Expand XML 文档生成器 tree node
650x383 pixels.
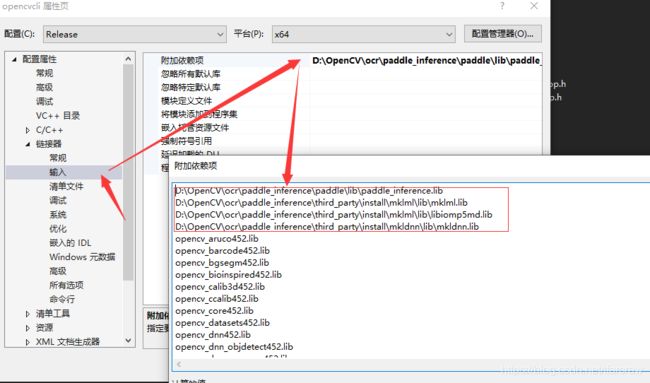(x=28, y=342)
